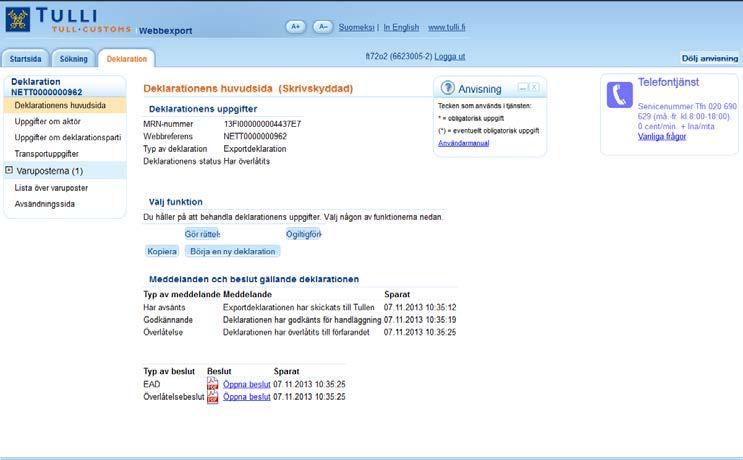
Task: Open Transportuppgifter in sidebar
Action: [x=46, y=153]
